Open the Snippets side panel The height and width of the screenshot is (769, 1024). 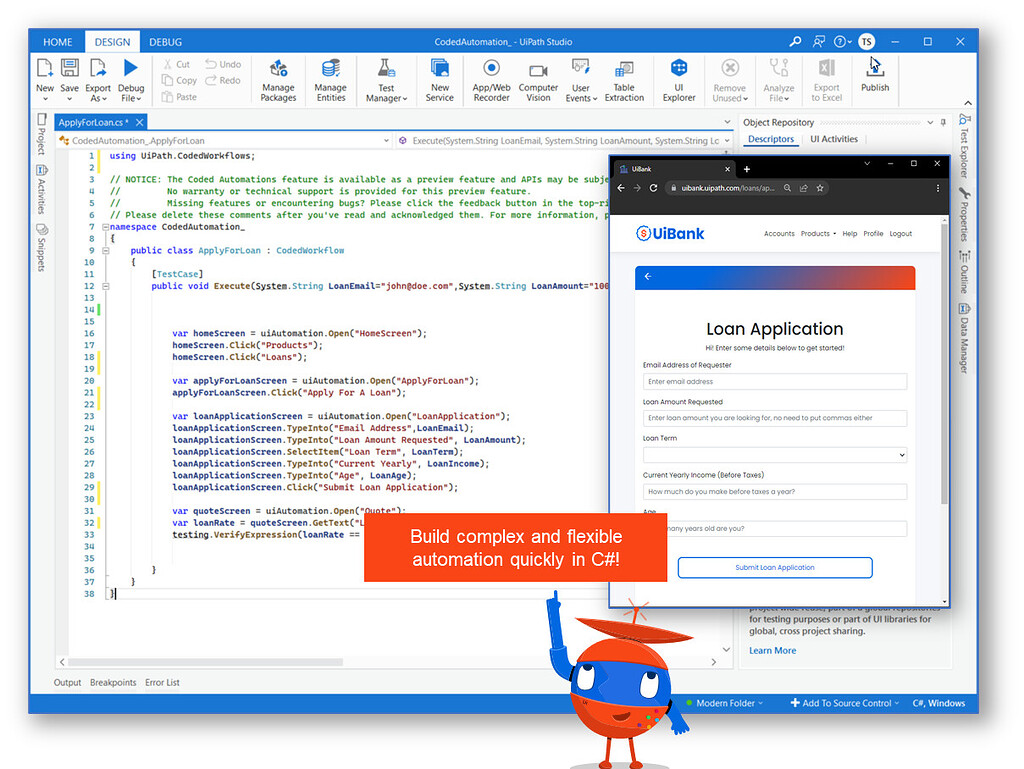pyautogui.click(x=41, y=249)
